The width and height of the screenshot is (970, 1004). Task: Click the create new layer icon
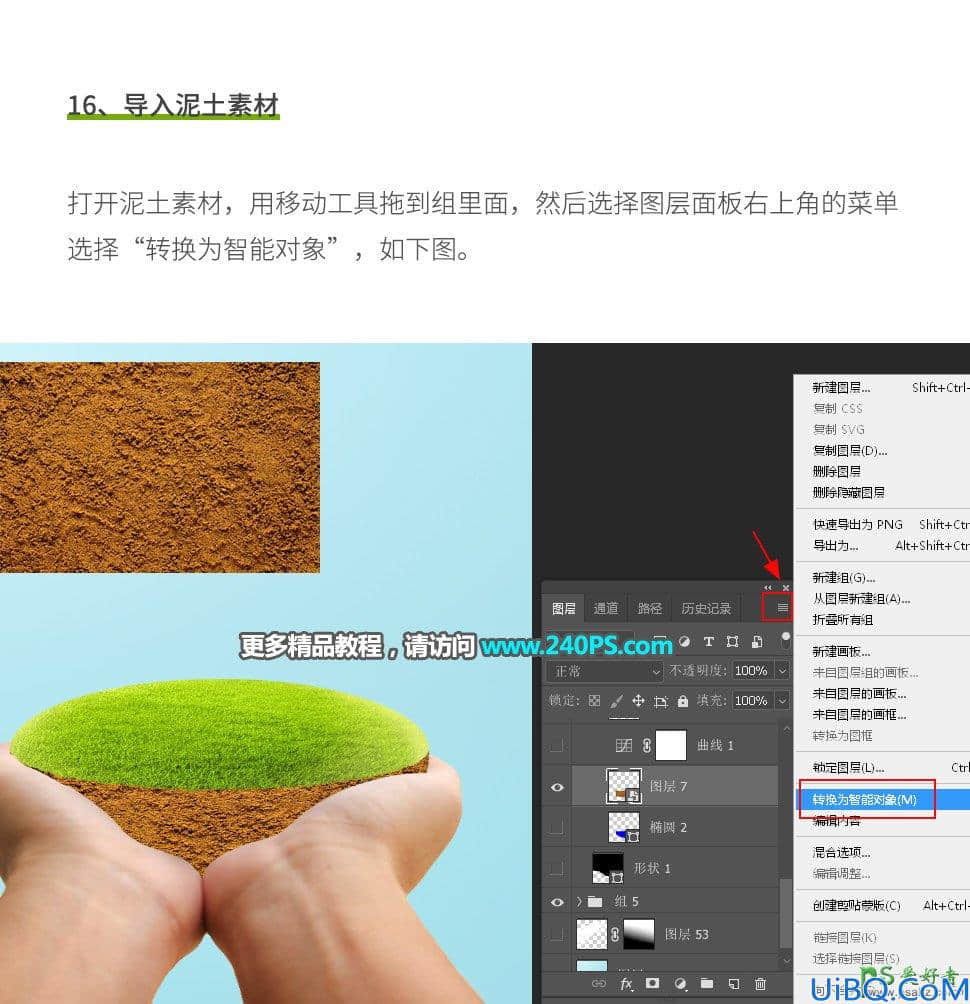[734, 983]
